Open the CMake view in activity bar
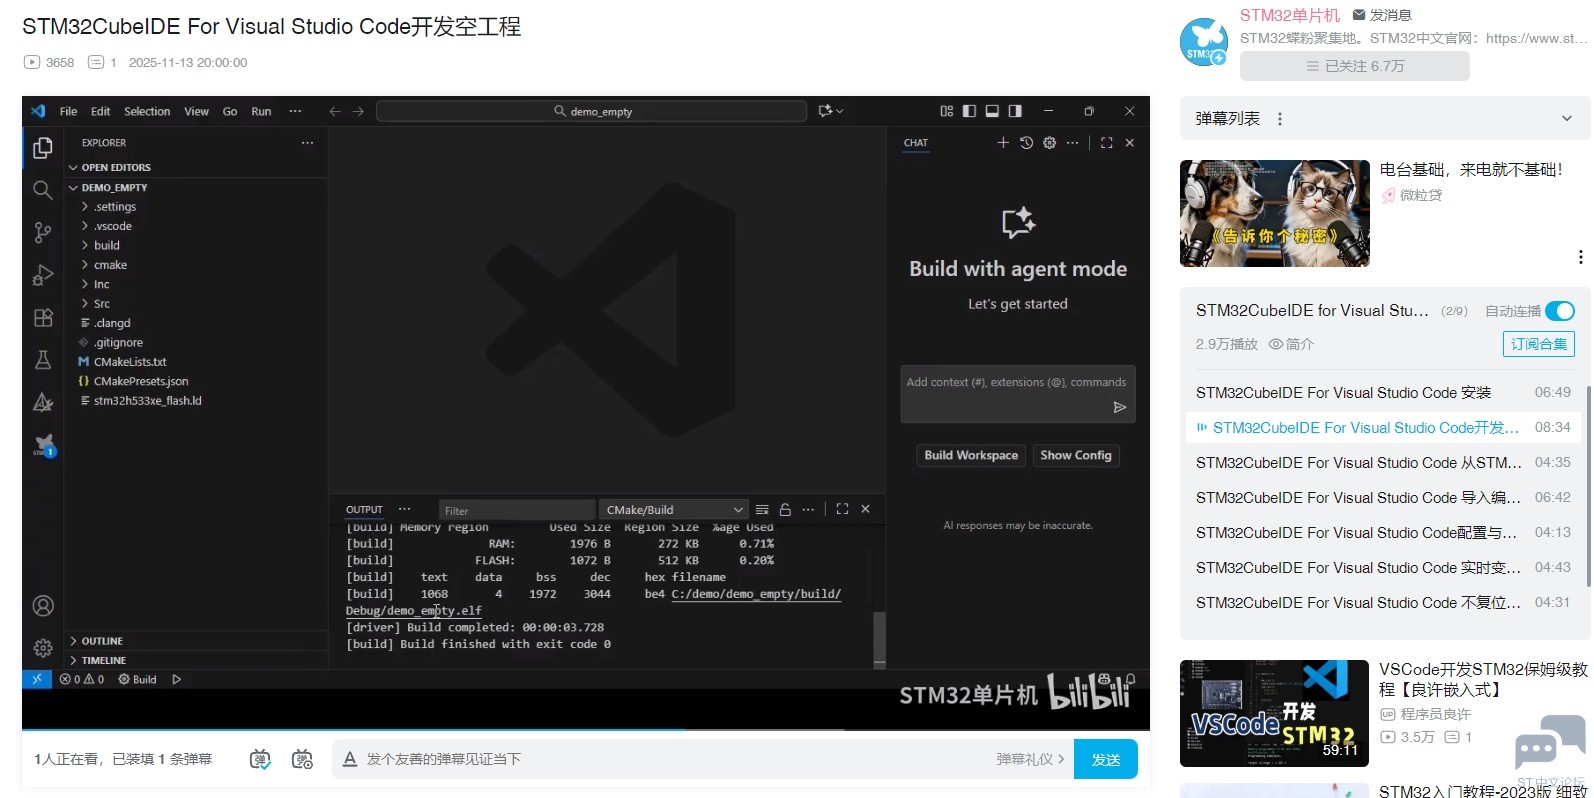The image size is (1594, 798). pos(42,402)
